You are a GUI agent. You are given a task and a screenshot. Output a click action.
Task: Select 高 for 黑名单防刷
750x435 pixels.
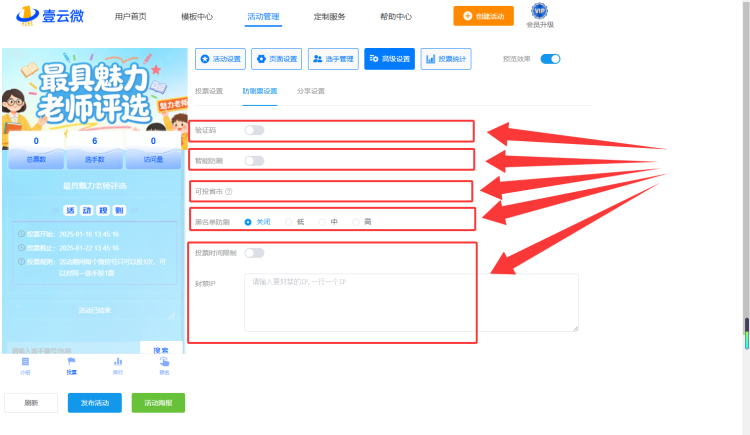click(x=355, y=222)
